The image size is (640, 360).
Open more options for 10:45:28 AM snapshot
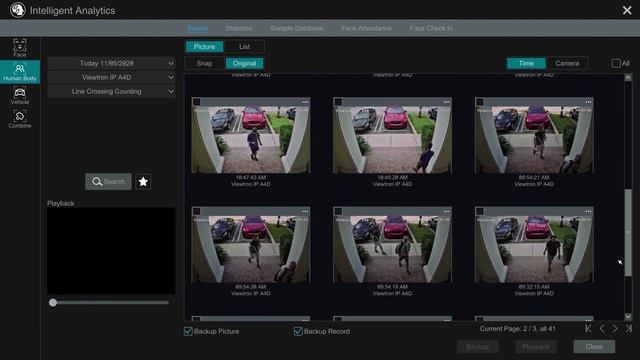447,102
